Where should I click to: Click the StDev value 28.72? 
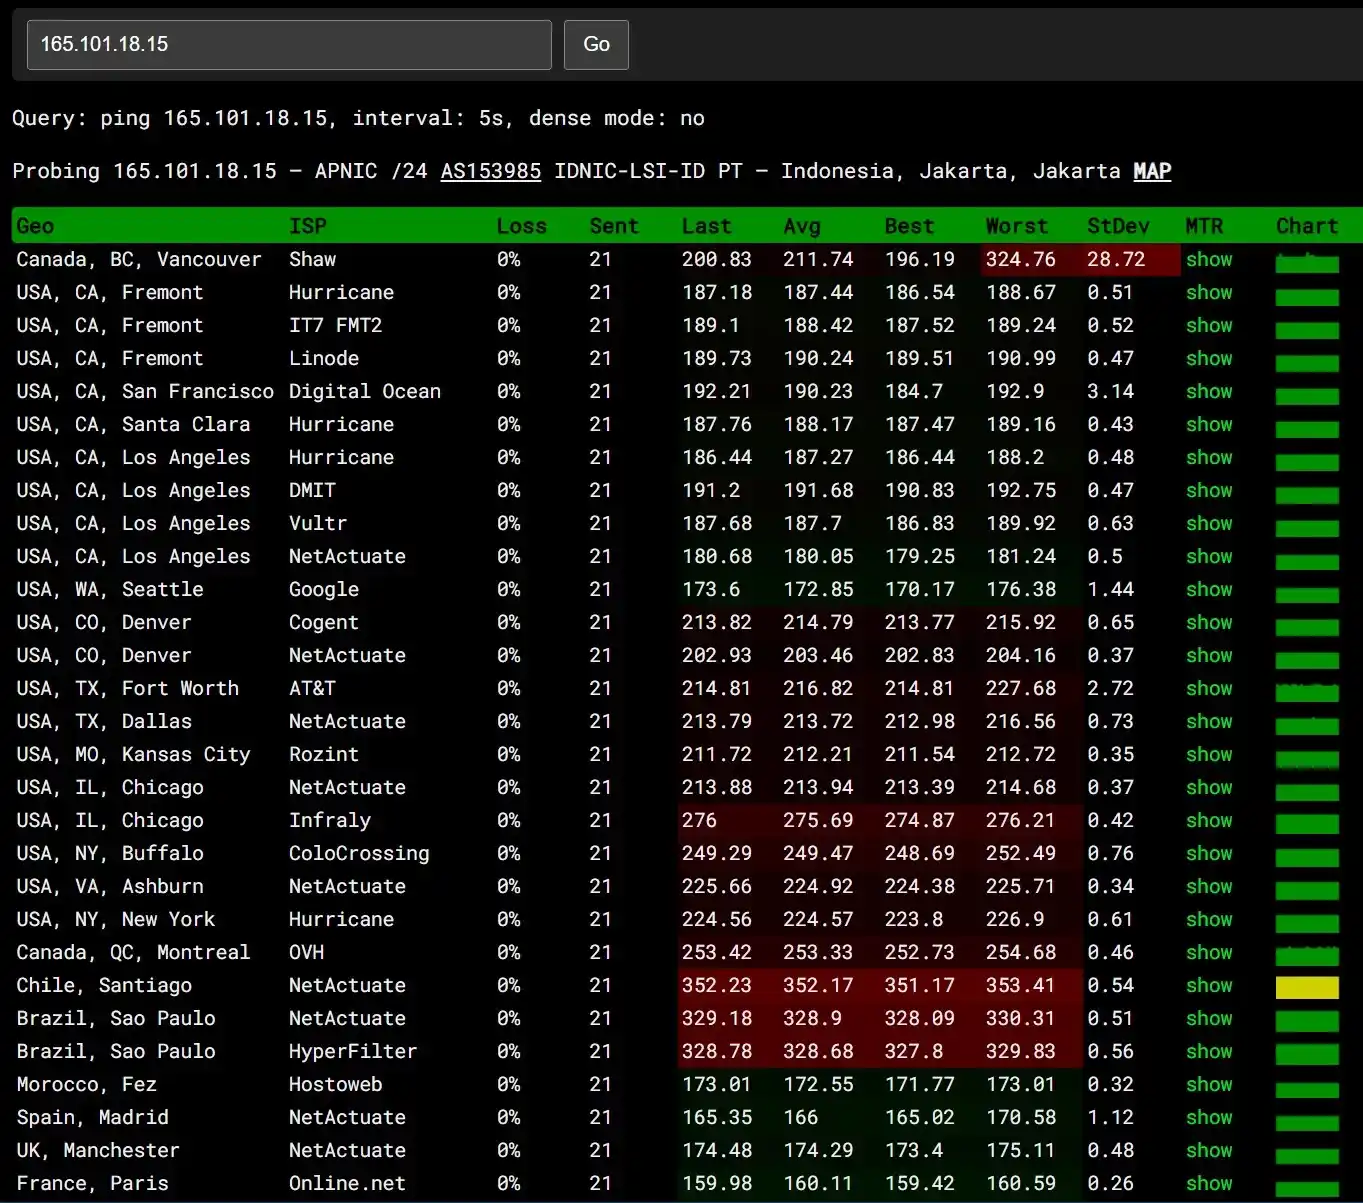(1116, 259)
